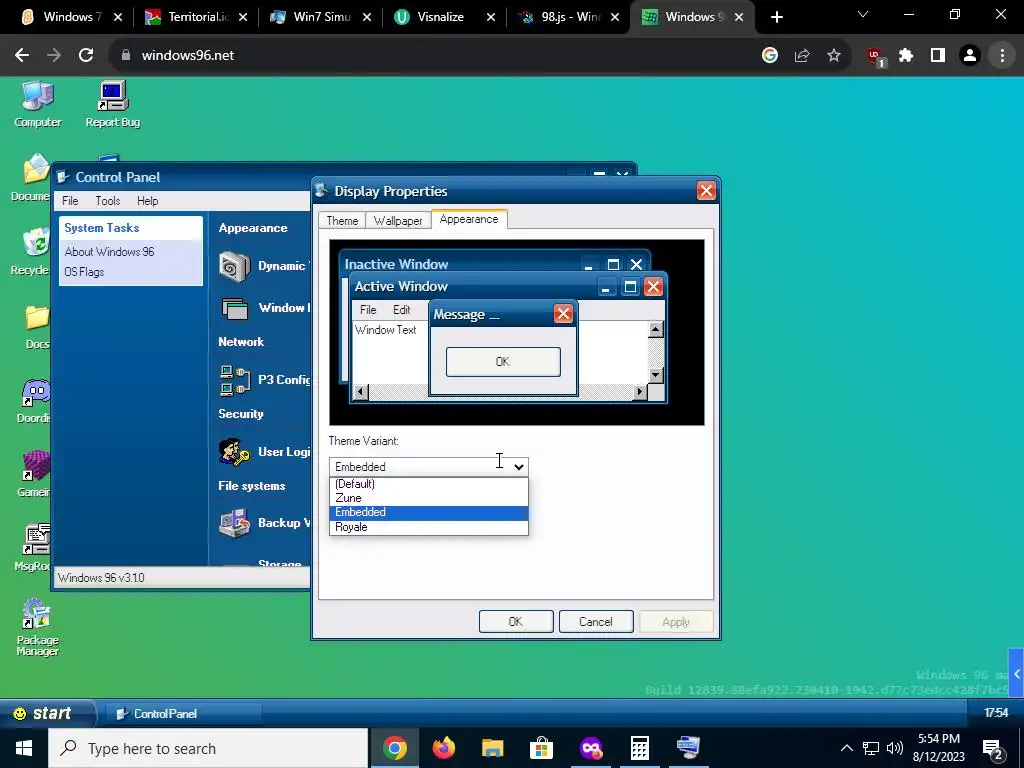The image size is (1024, 768).
Task: Open About Windows 96 link
Action: pyautogui.click(x=110, y=251)
